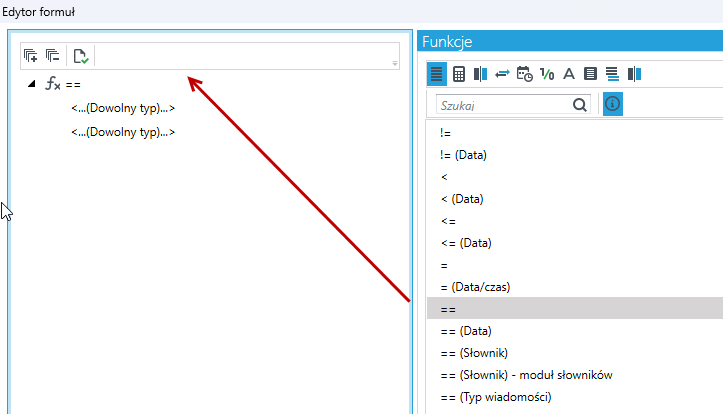This screenshot has height=414, width=723.
Task: Filter functions by blue arrows conversion icon
Action: pos(502,74)
